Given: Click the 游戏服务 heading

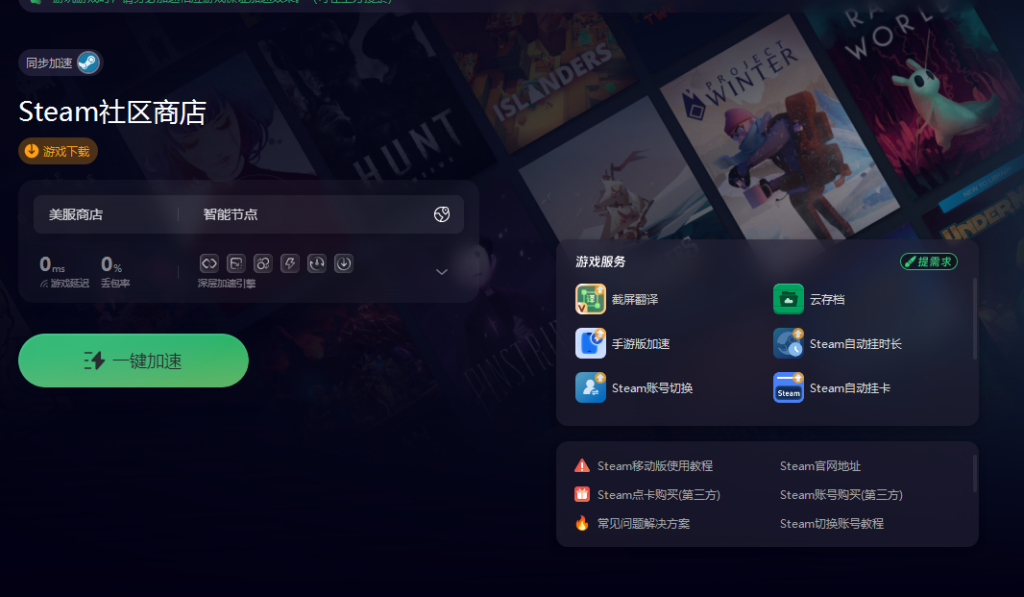Looking at the screenshot, I should [600, 262].
